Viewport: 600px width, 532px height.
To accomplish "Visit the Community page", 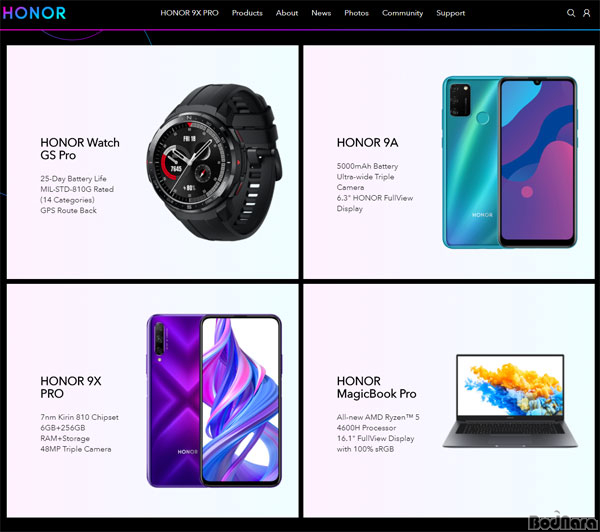I will [x=403, y=13].
